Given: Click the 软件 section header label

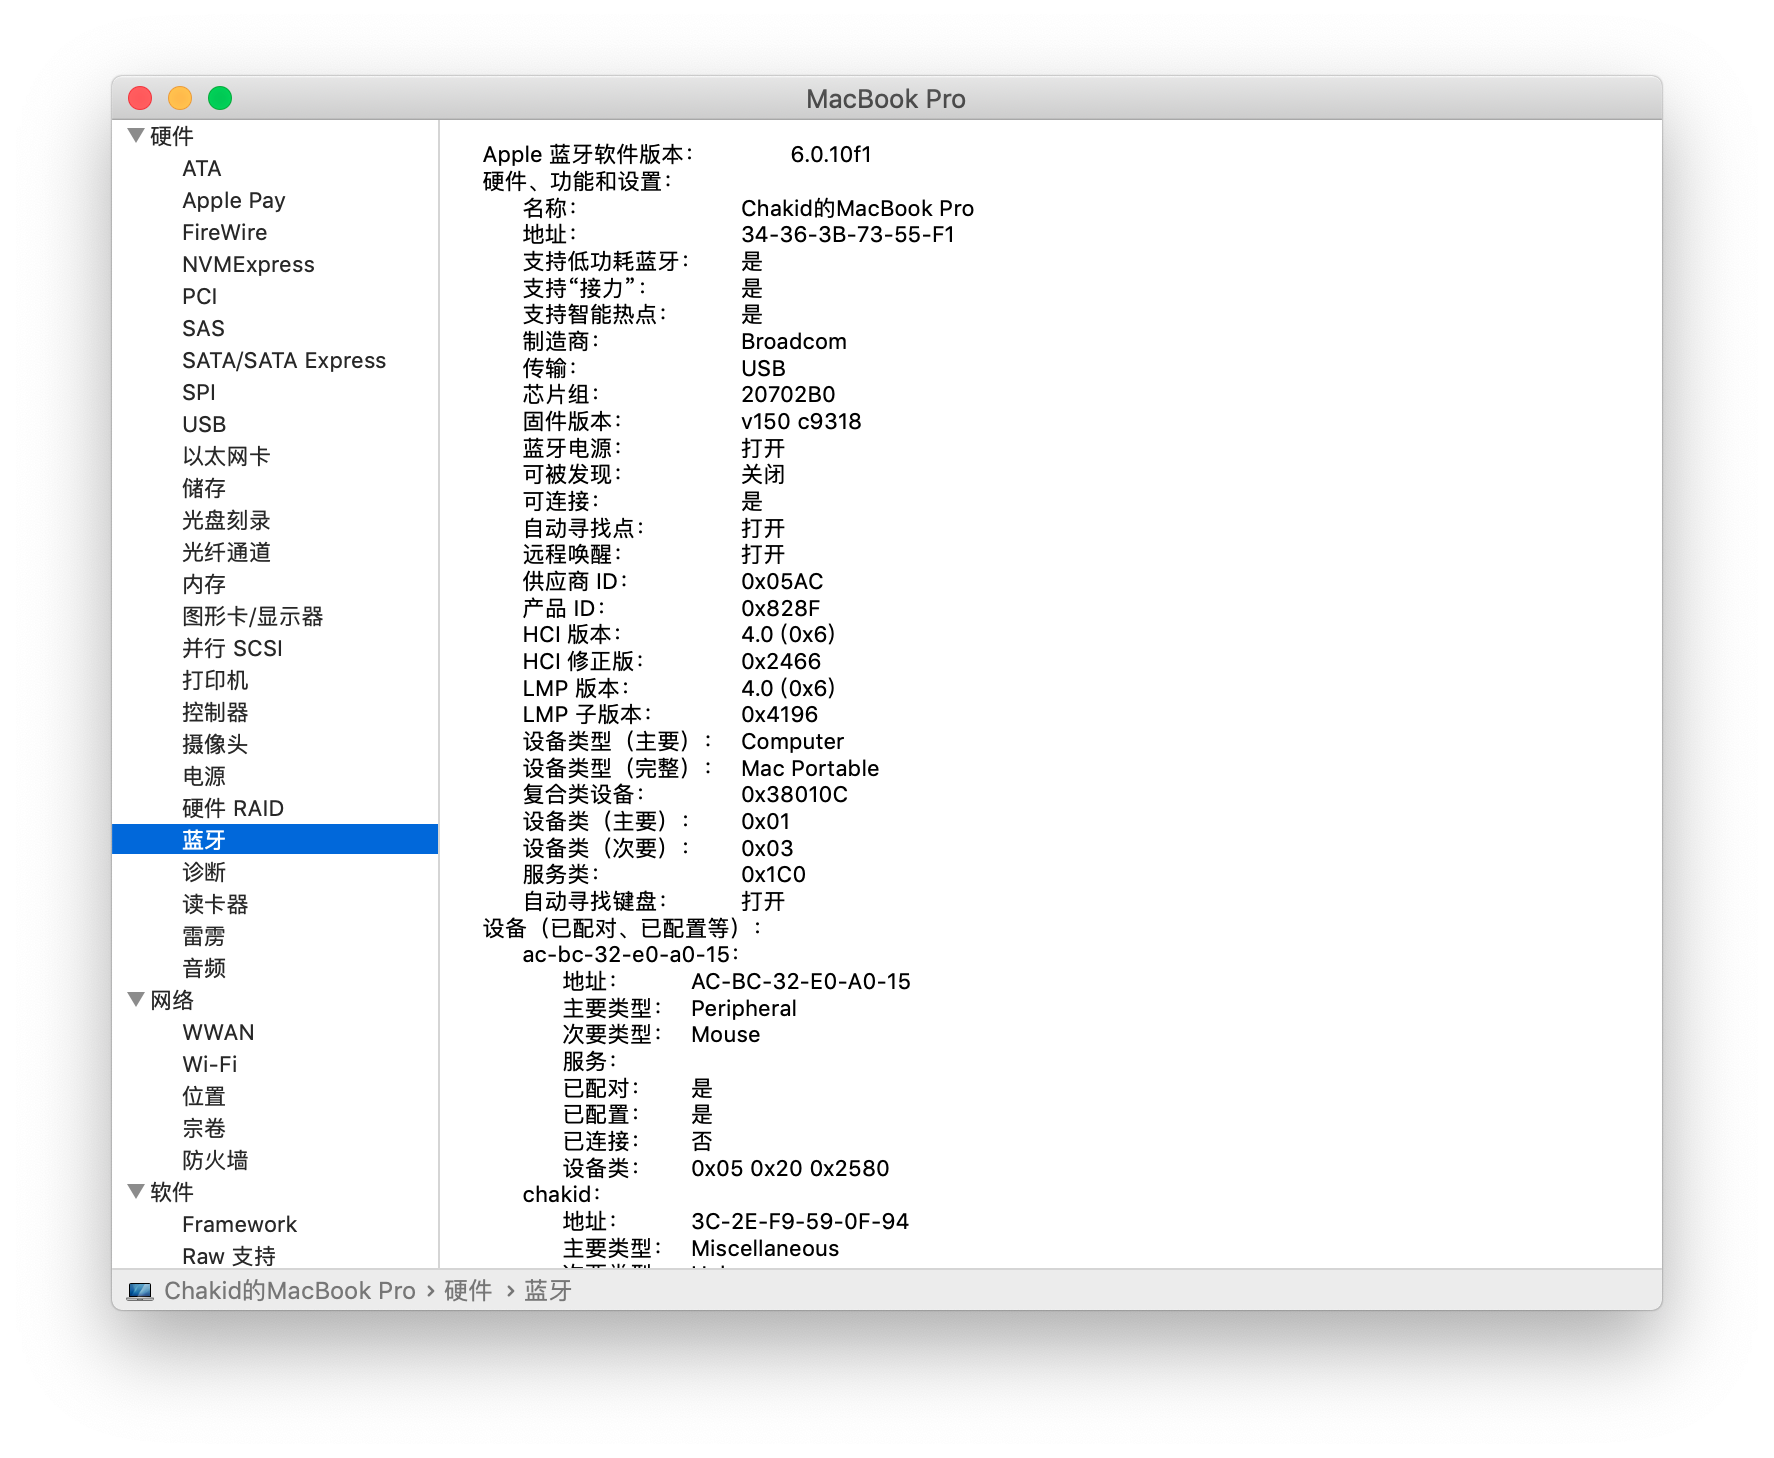Looking at the screenshot, I should tap(172, 1192).
